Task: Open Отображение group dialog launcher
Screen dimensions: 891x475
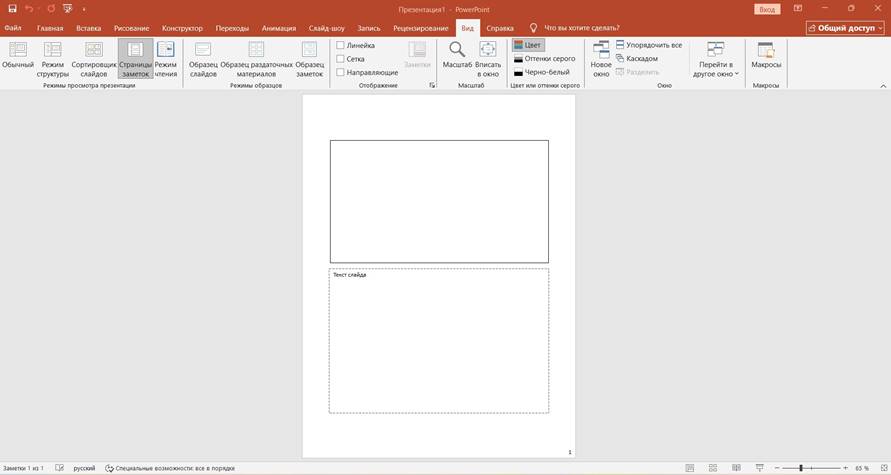Action: click(x=433, y=86)
